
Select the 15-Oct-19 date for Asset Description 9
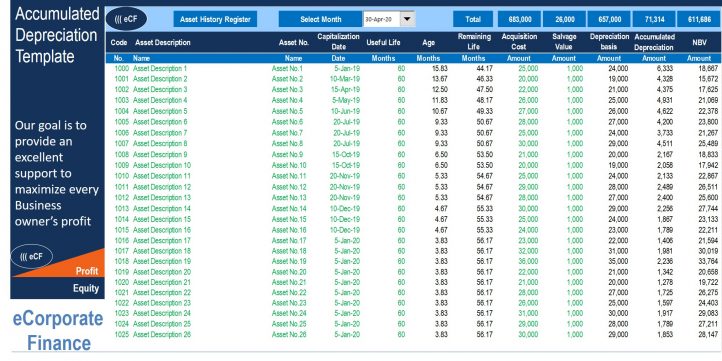347,154
